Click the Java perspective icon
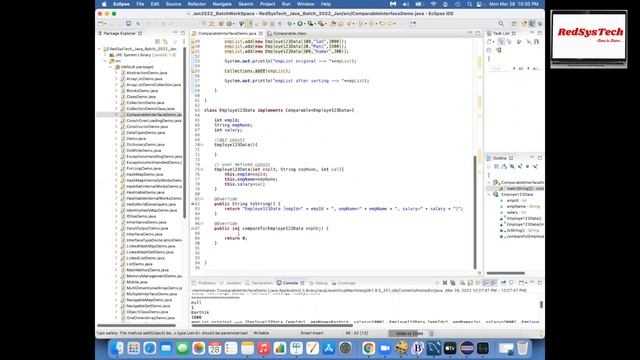The image size is (640, 360). 532,24
